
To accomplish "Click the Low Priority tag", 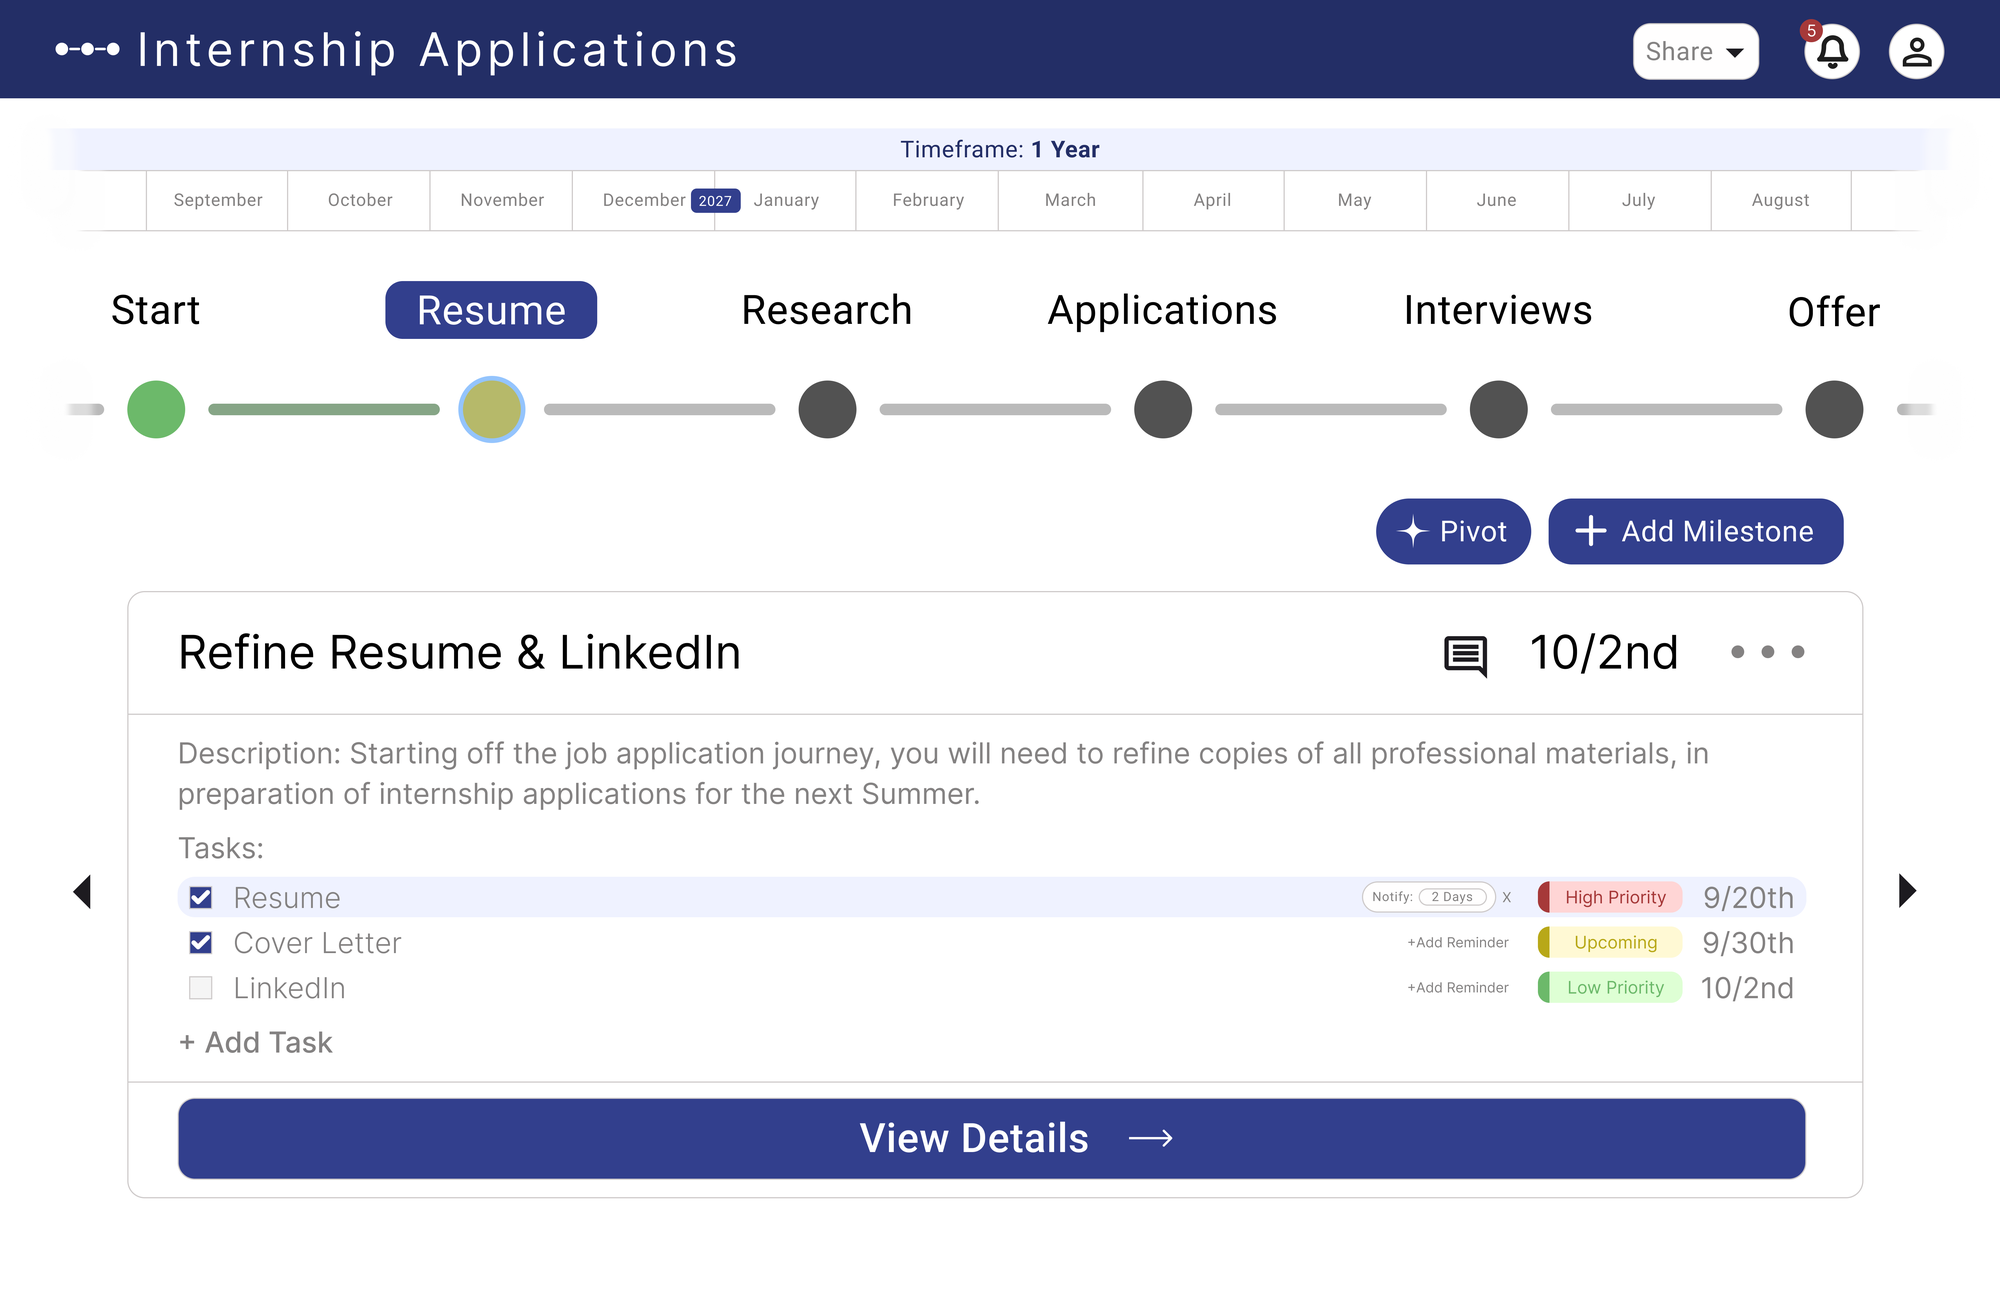I will coord(1610,987).
